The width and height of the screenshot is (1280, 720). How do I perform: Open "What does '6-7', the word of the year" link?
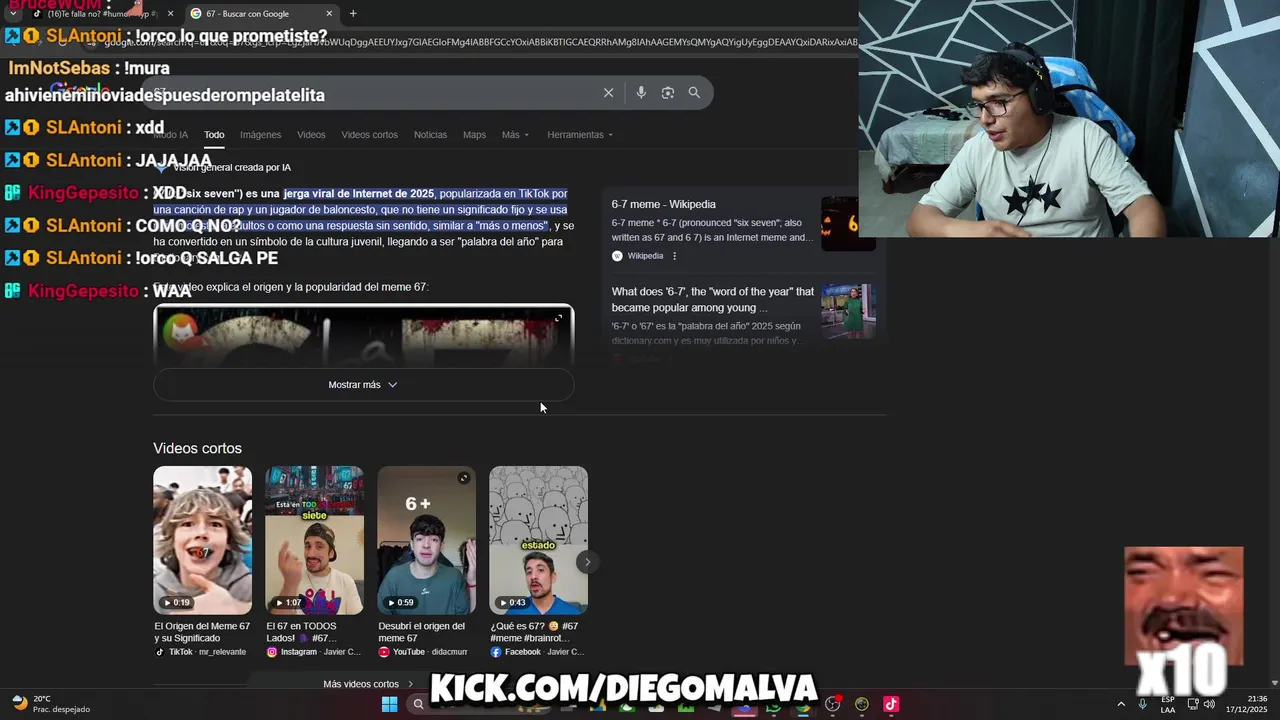[x=712, y=300]
